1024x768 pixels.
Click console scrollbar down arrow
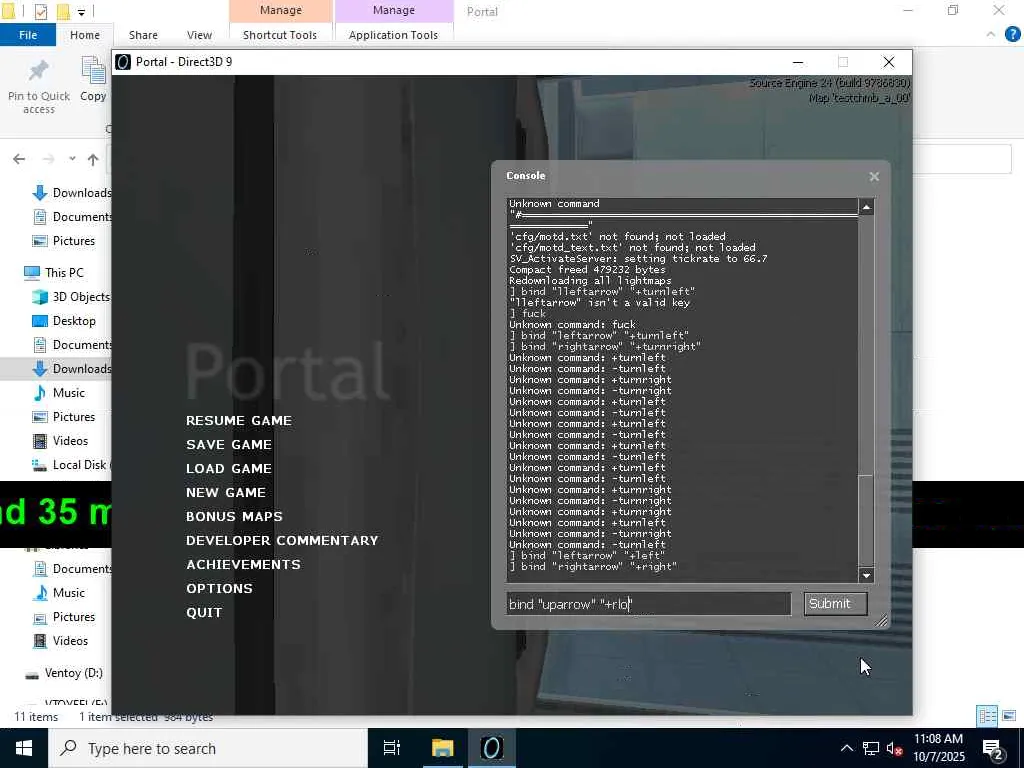(x=866, y=575)
